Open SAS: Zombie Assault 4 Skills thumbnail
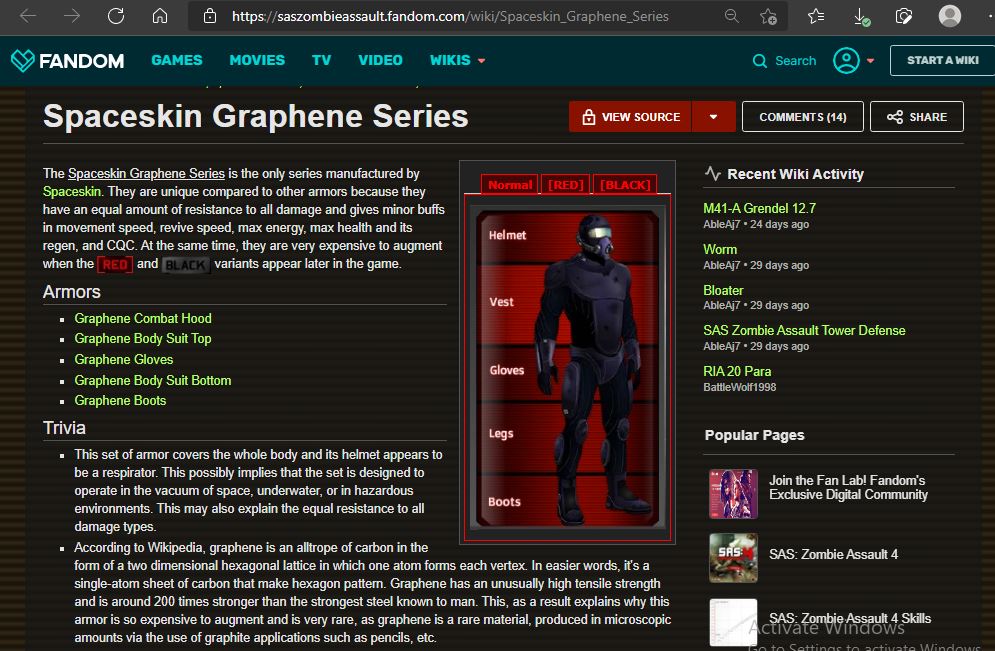 733,622
